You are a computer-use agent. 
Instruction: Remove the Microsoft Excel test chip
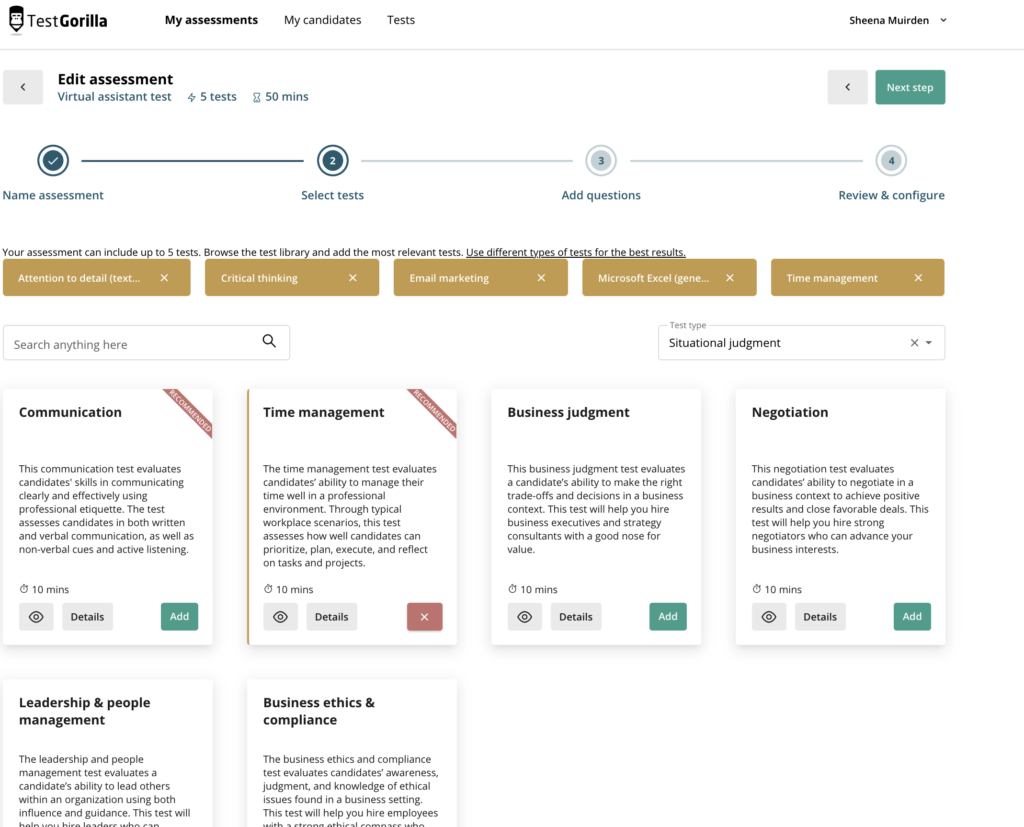(730, 277)
